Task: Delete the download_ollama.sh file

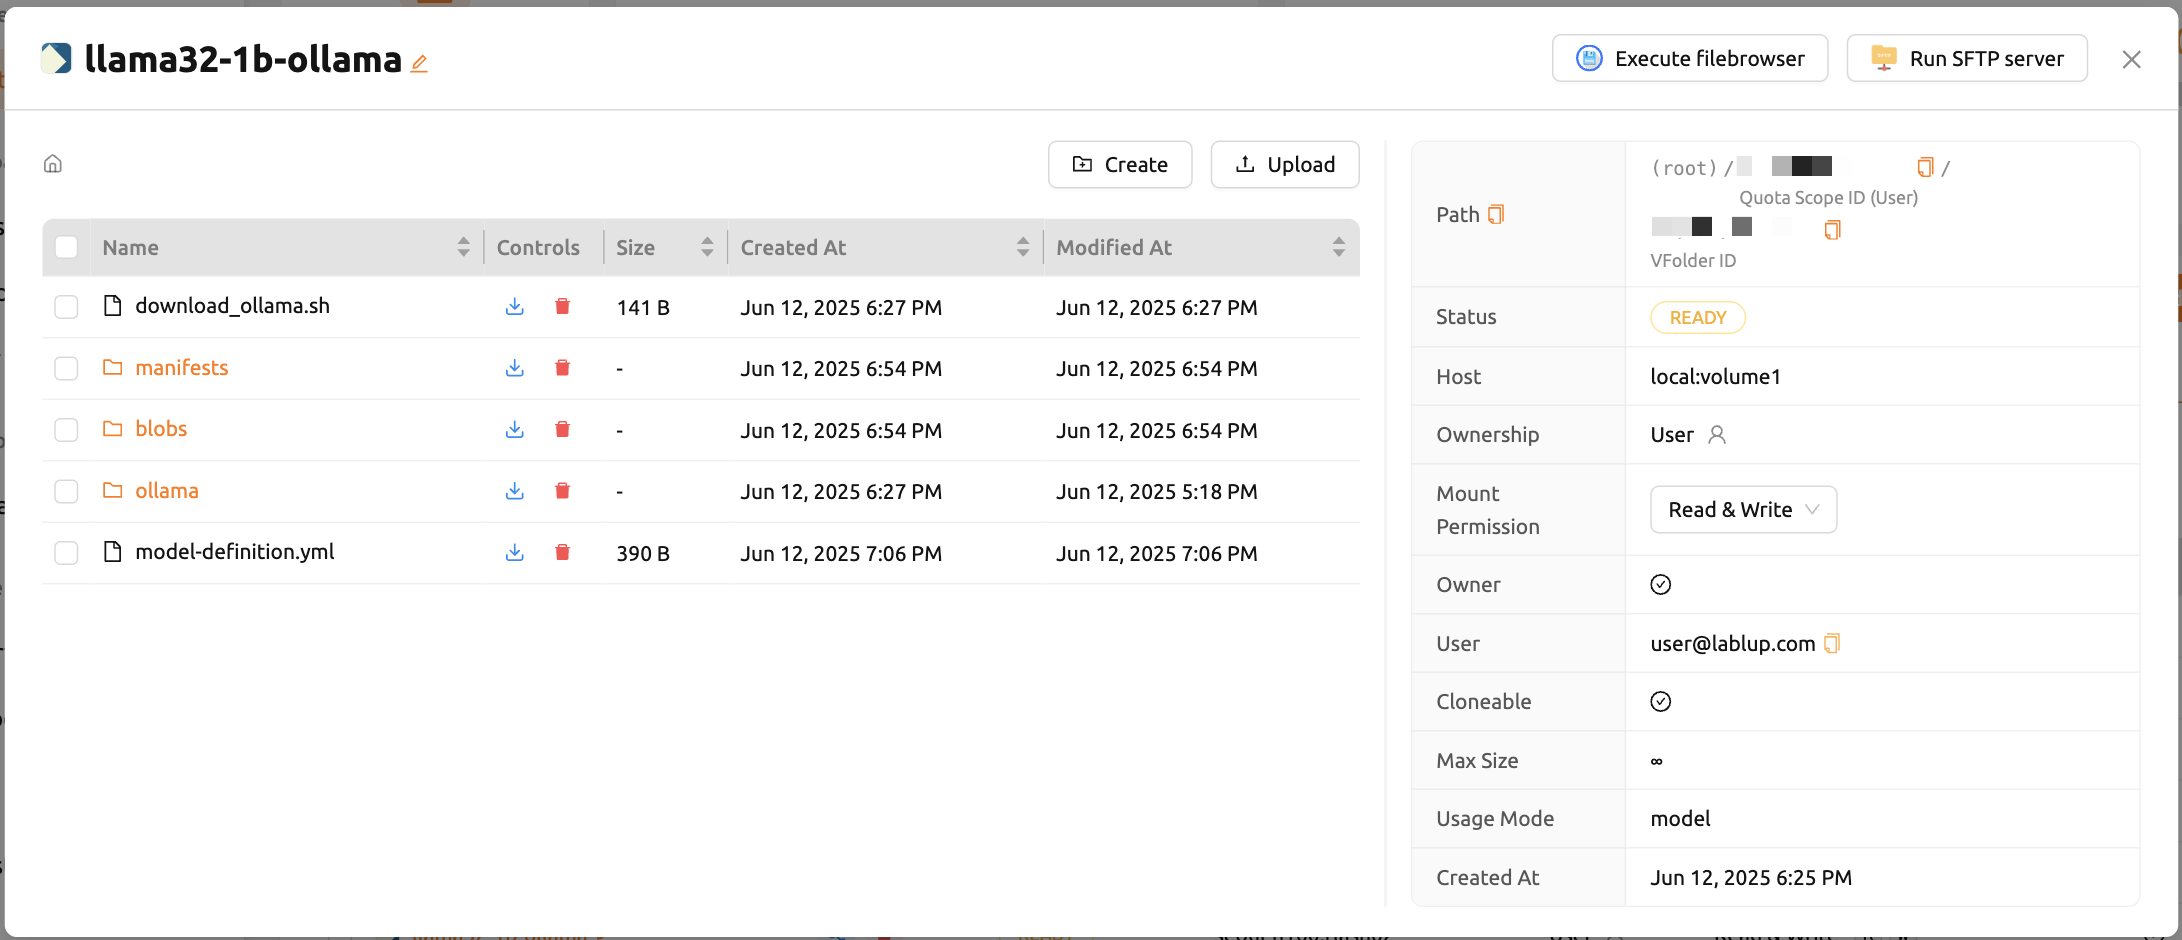Action: (563, 306)
